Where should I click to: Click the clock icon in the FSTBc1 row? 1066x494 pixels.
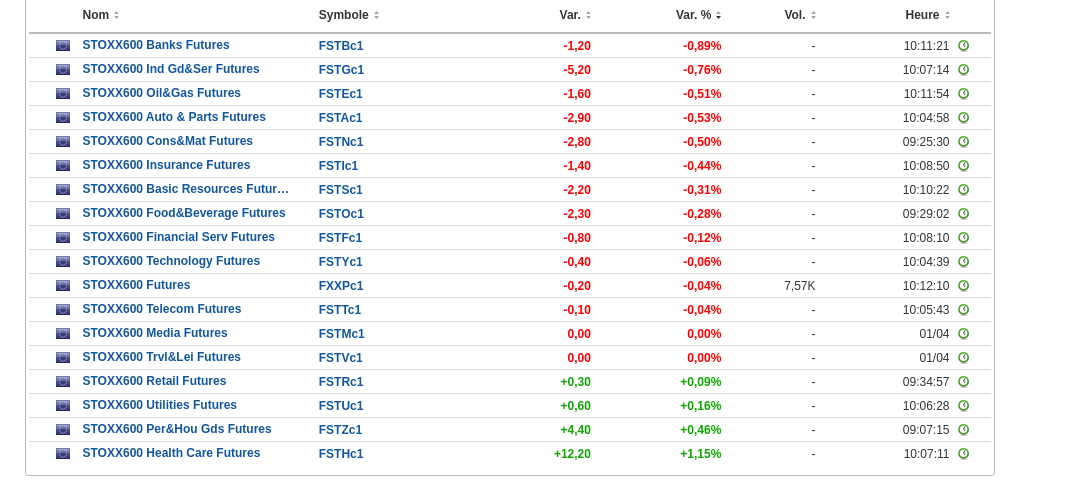tap(963, 46)
